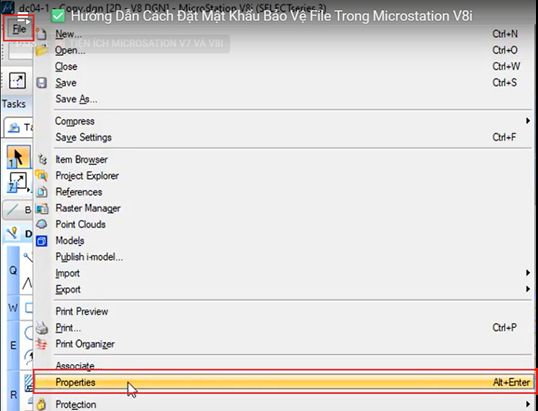Open the Drawing task lightbulb icon

click(12, 233)
